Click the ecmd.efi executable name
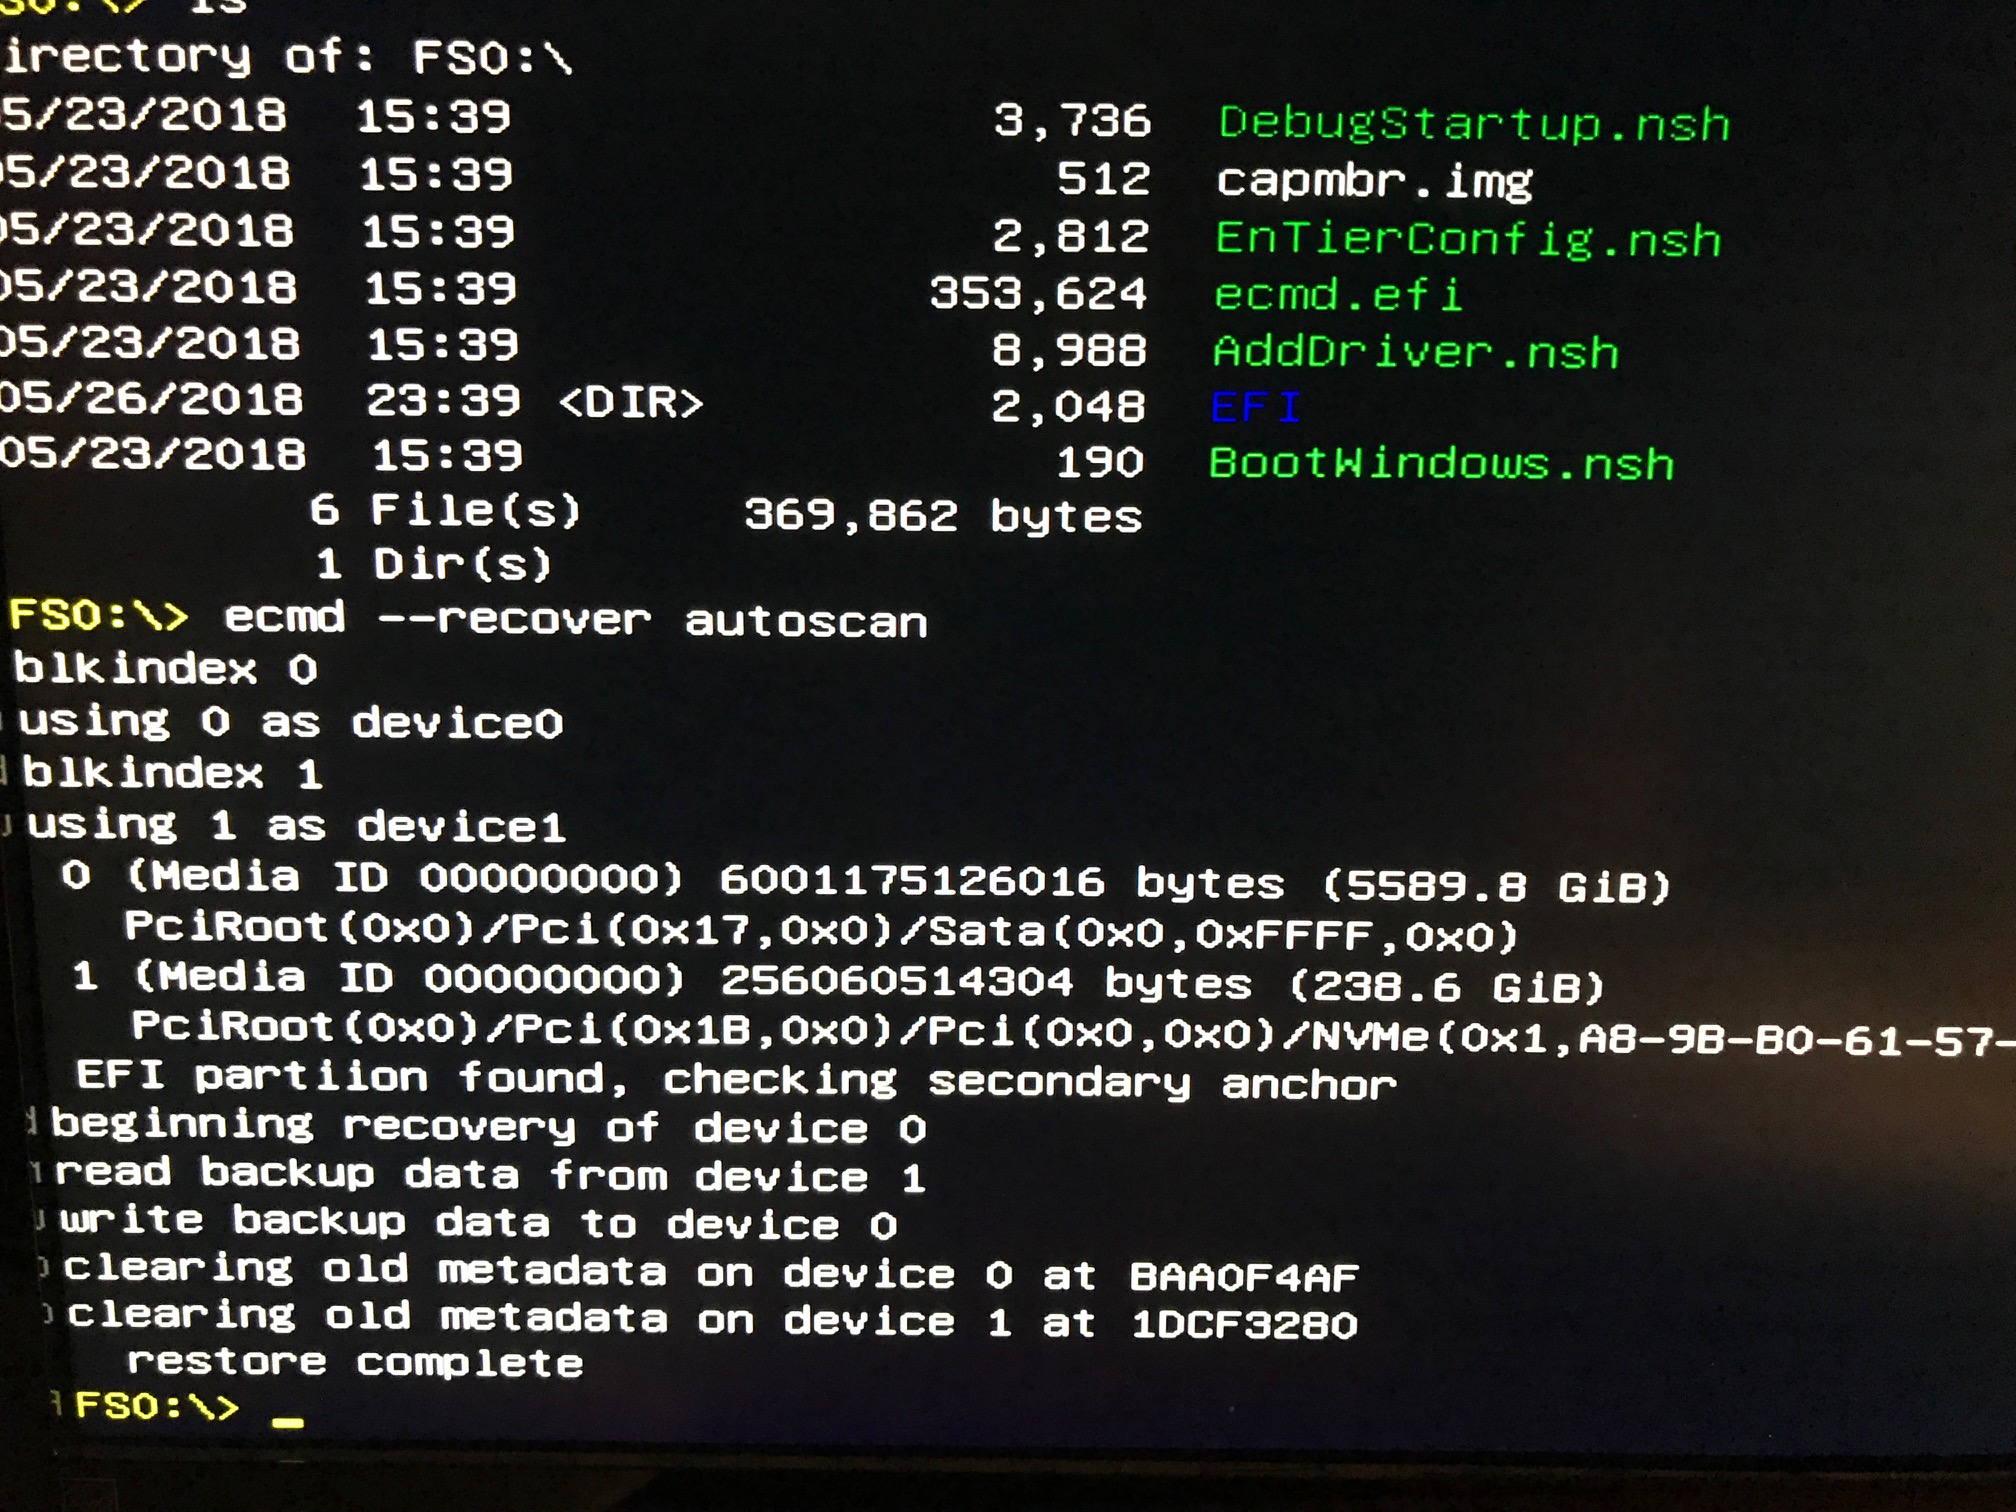Image resolution: width=2016 pixels, height=1512 pixels. coord(1337,295)
